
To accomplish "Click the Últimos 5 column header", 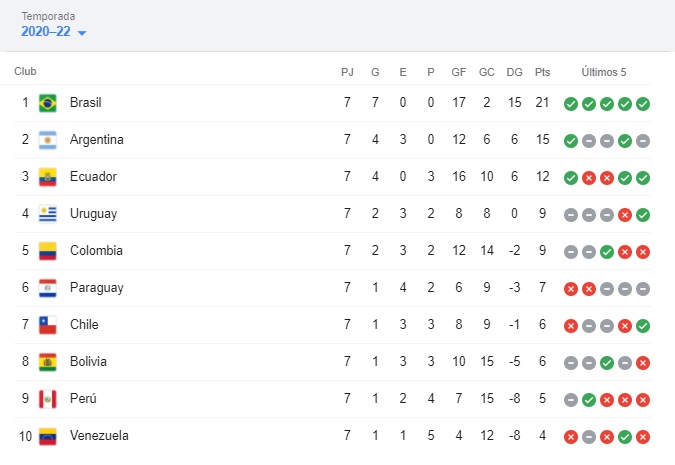I will click(604, 72).
